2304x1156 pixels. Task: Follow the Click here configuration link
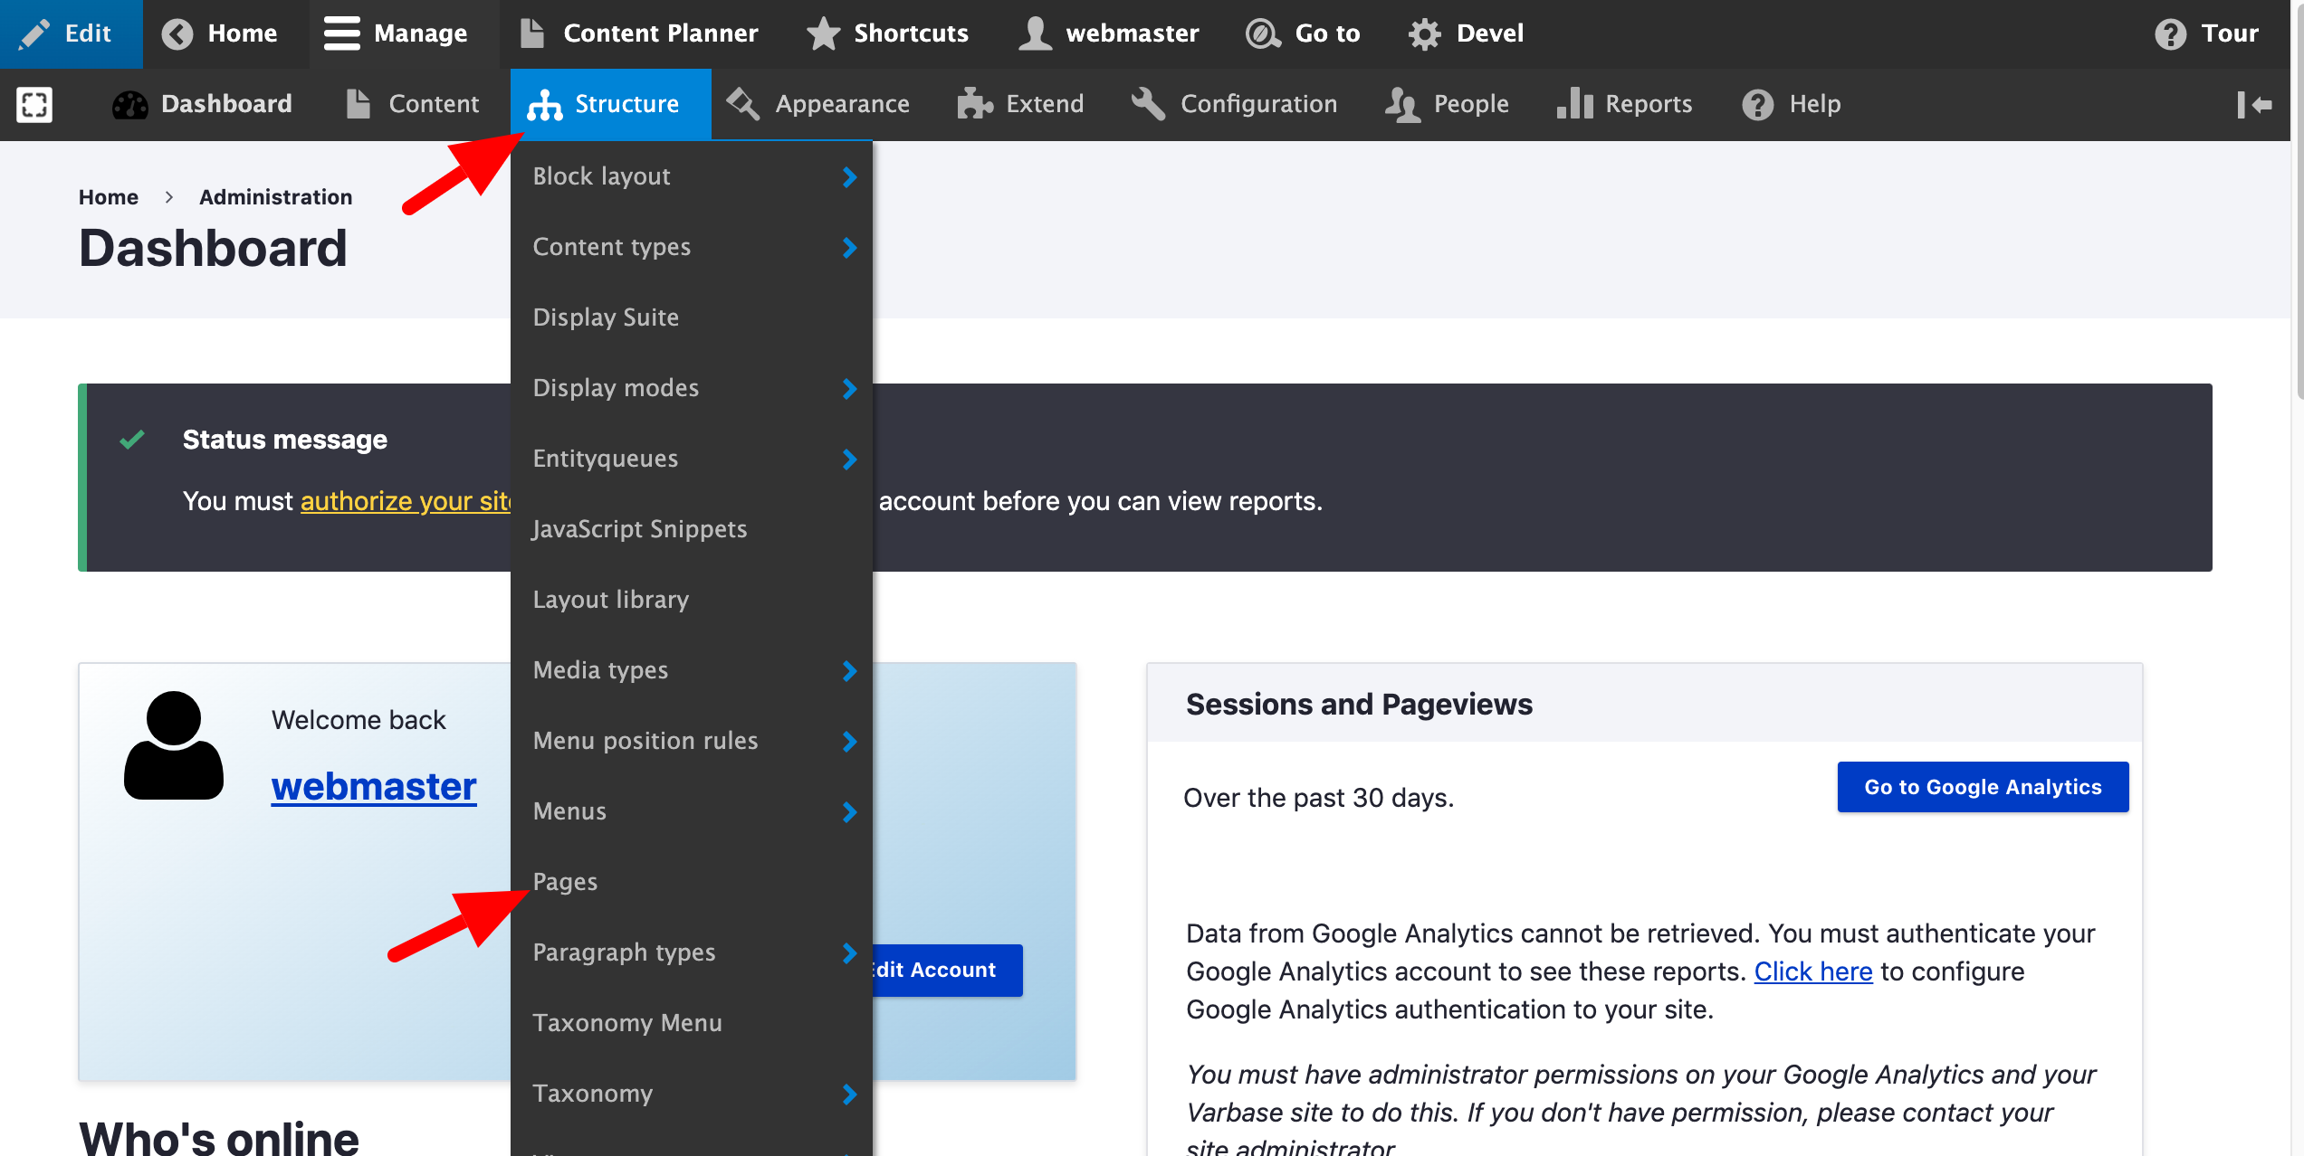[1812, 971]
